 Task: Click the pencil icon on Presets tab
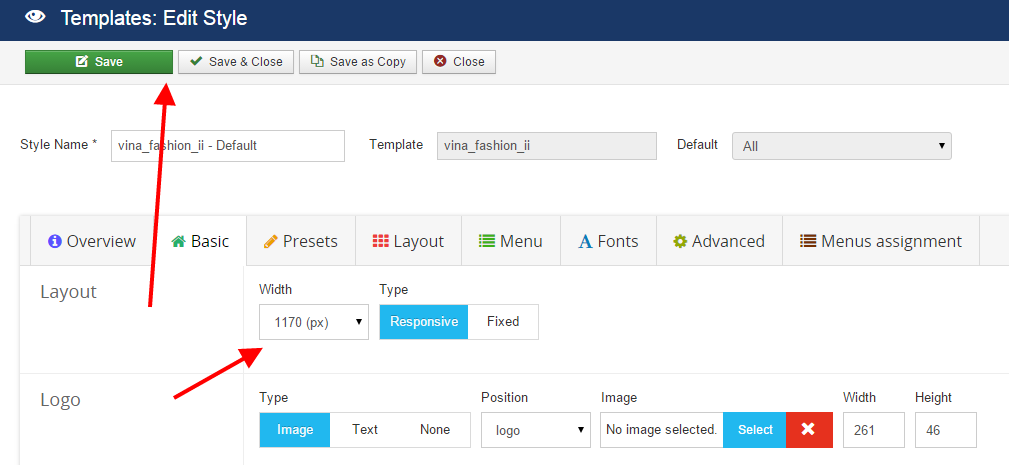[270, 241]
